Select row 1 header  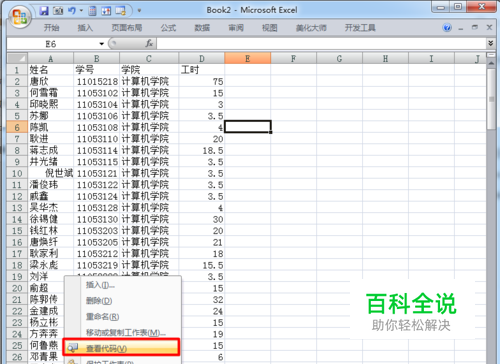coord(17,70)
